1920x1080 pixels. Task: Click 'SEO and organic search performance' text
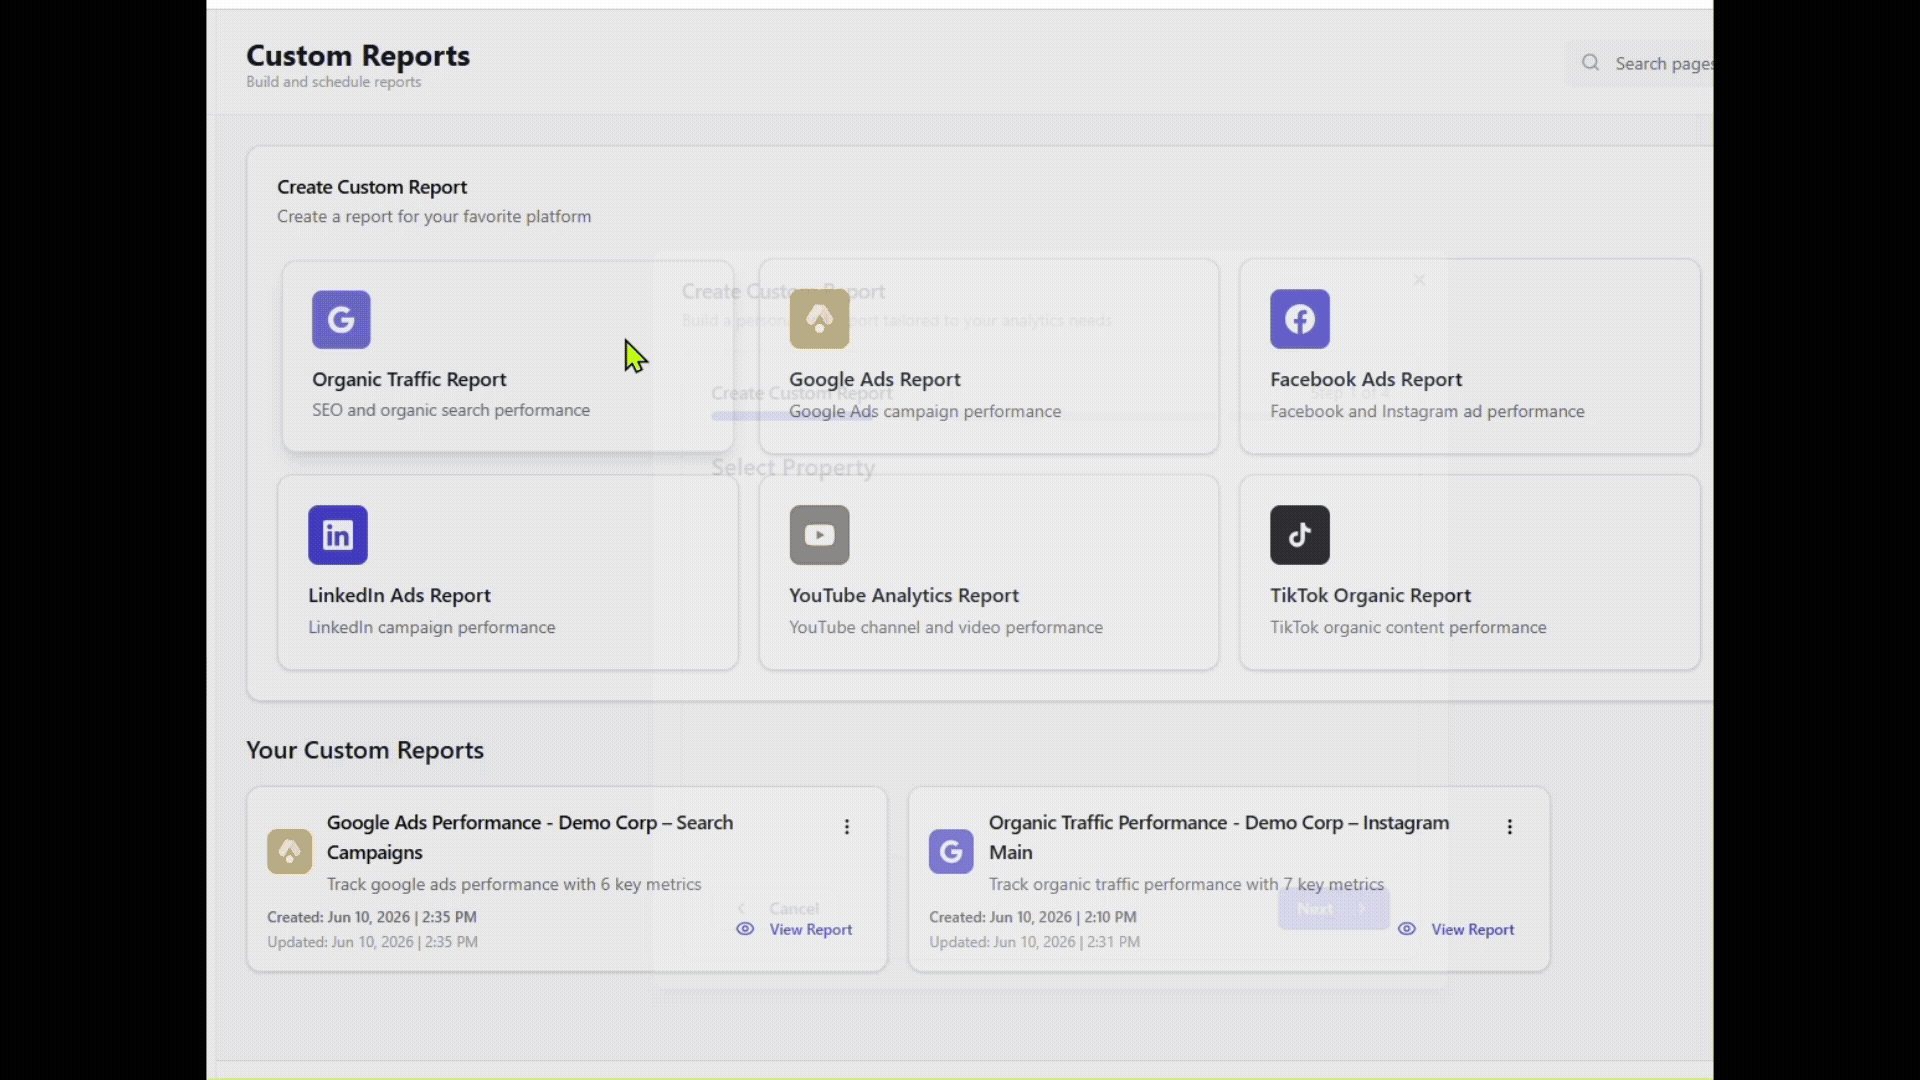451,410
